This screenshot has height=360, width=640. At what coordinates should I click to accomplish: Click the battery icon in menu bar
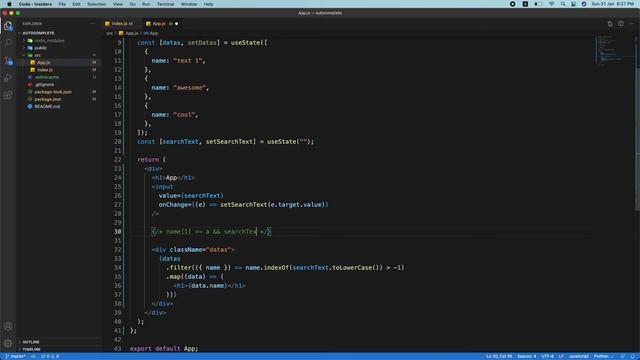point(538,4)
